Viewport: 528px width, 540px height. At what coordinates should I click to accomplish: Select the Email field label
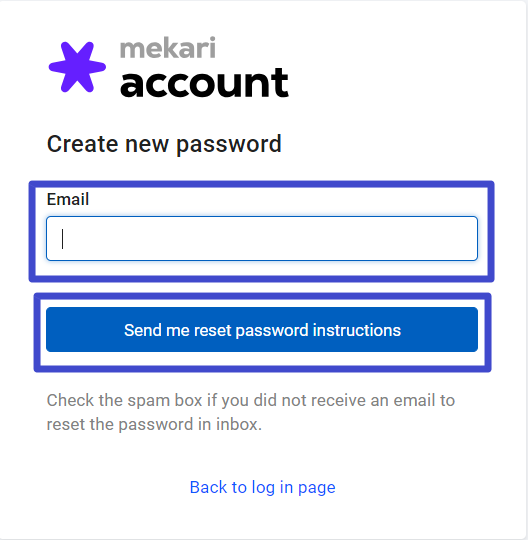click(68, 199)
